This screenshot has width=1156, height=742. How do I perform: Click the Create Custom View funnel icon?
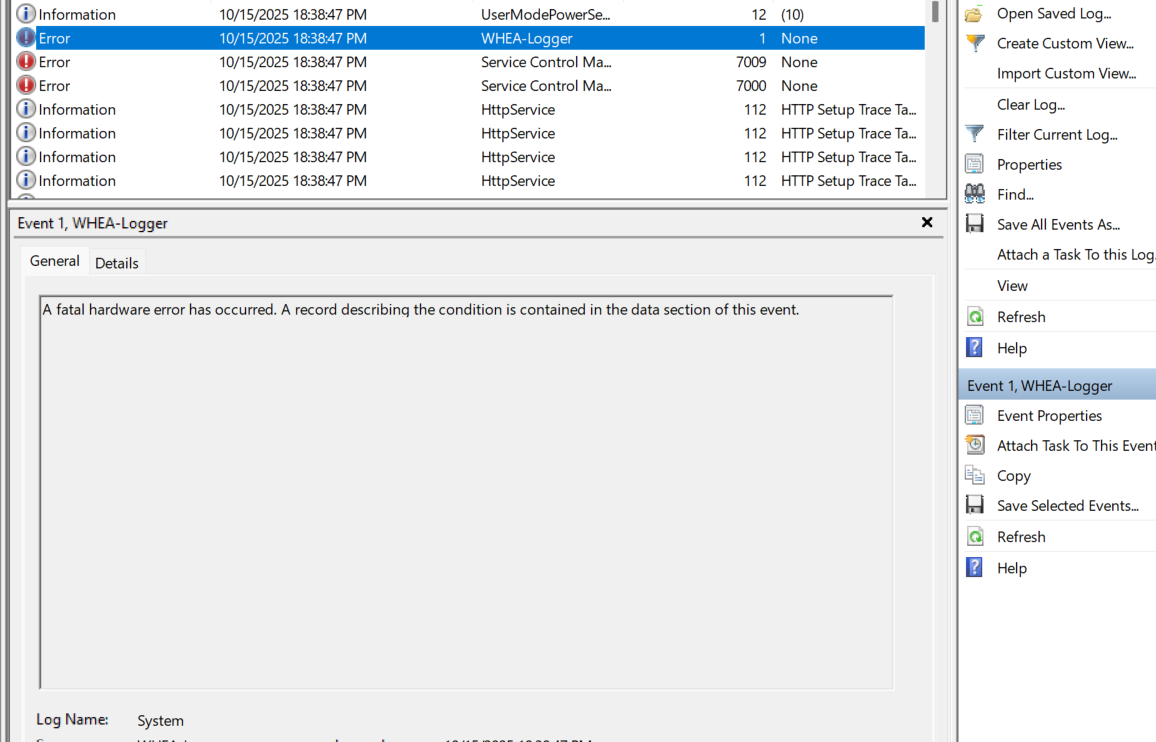click(x=974, y=44)
